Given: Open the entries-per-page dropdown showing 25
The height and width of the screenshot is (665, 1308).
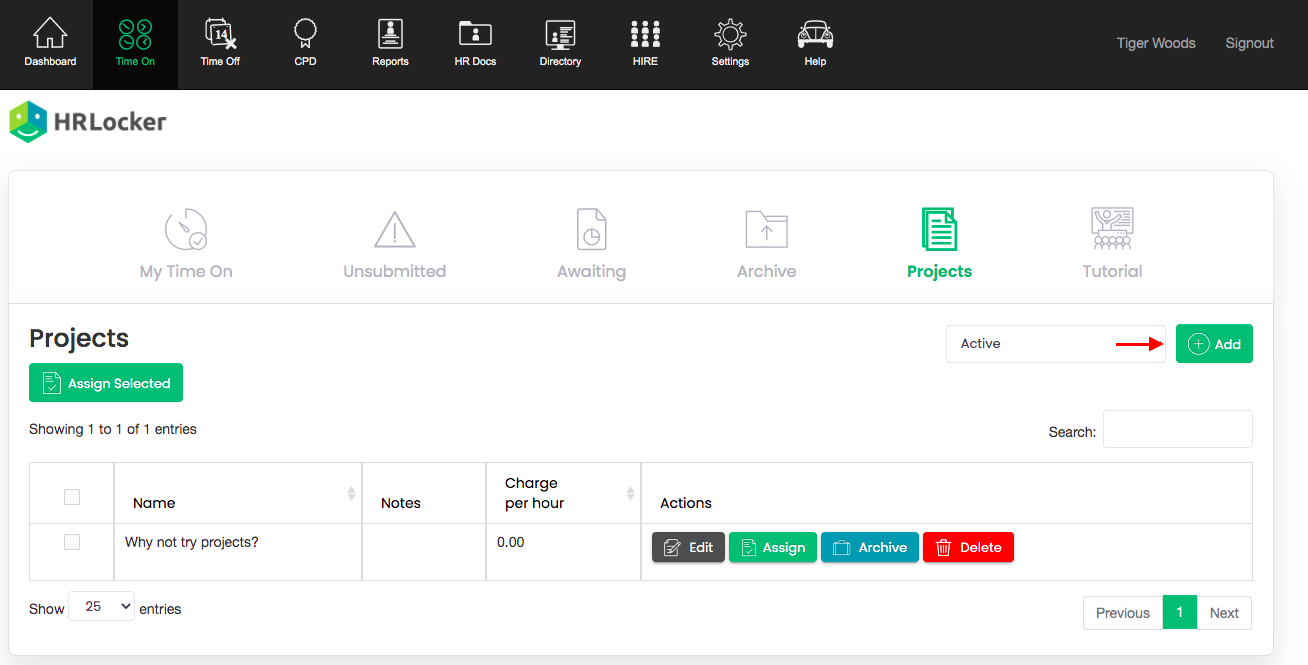Looking at the screenshot, I should point(100,606).
